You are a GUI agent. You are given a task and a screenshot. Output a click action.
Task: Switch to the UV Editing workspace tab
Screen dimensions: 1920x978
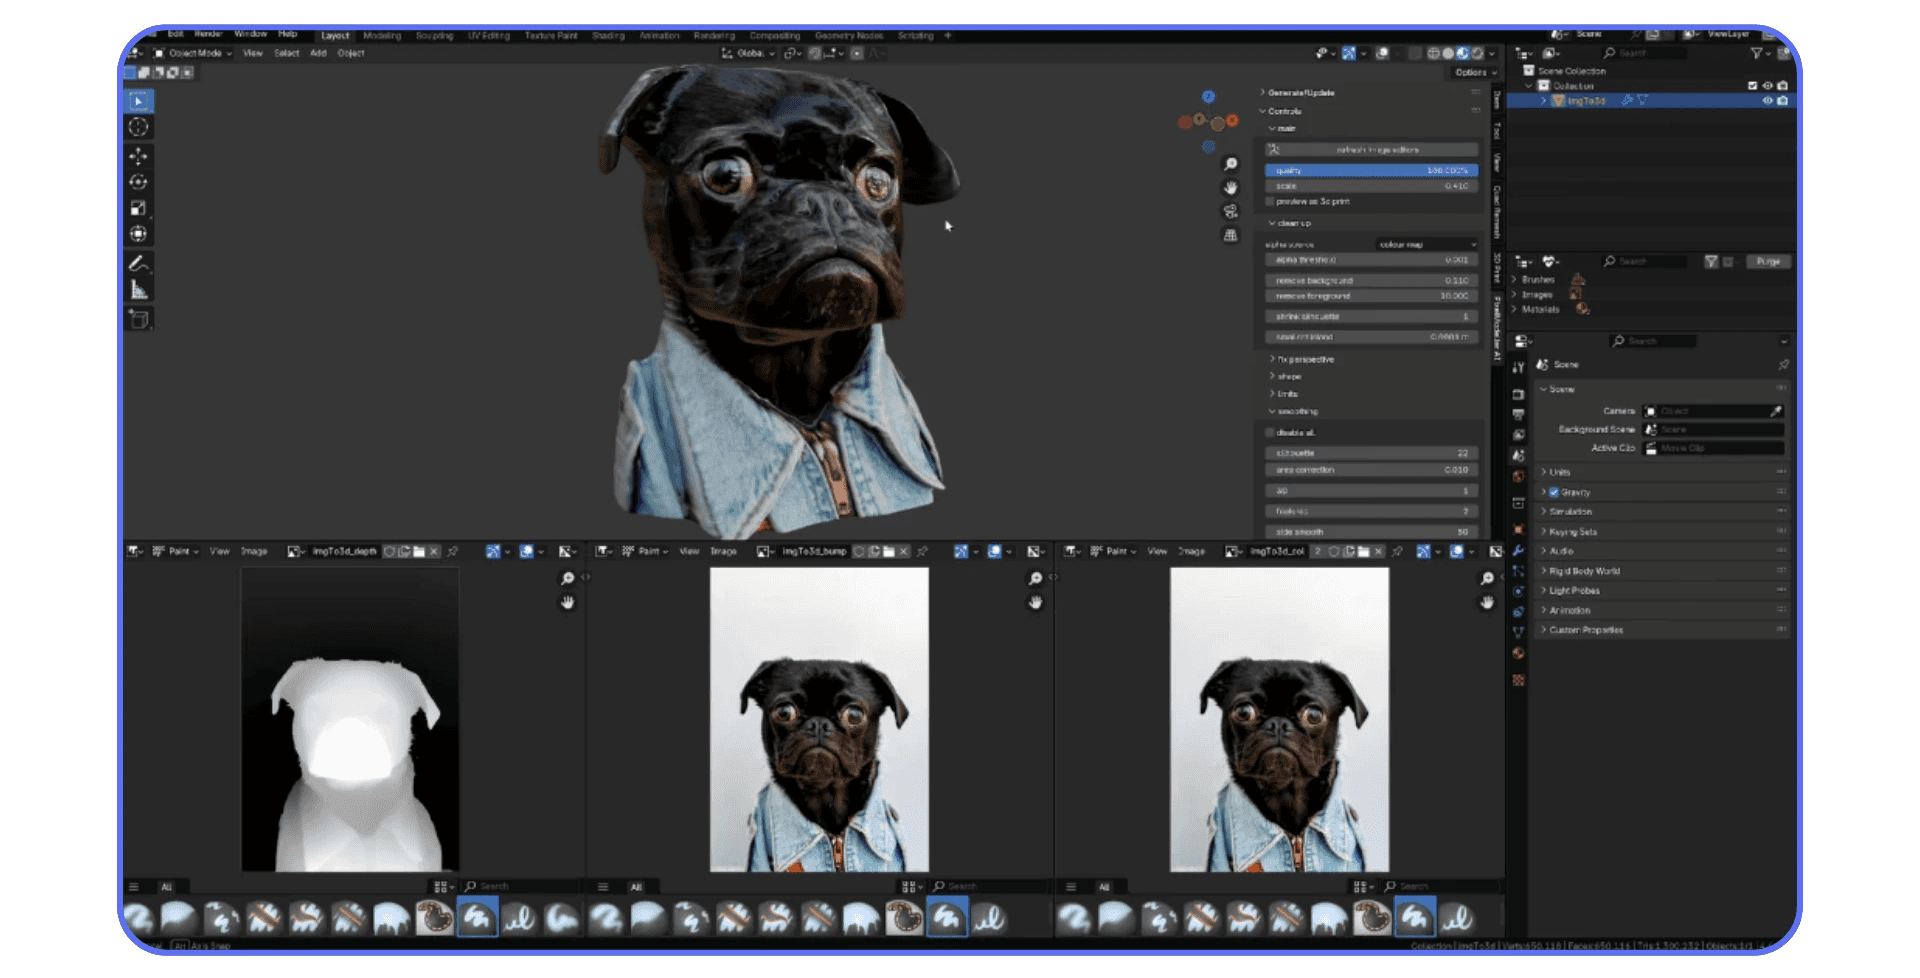click(487, 35)
